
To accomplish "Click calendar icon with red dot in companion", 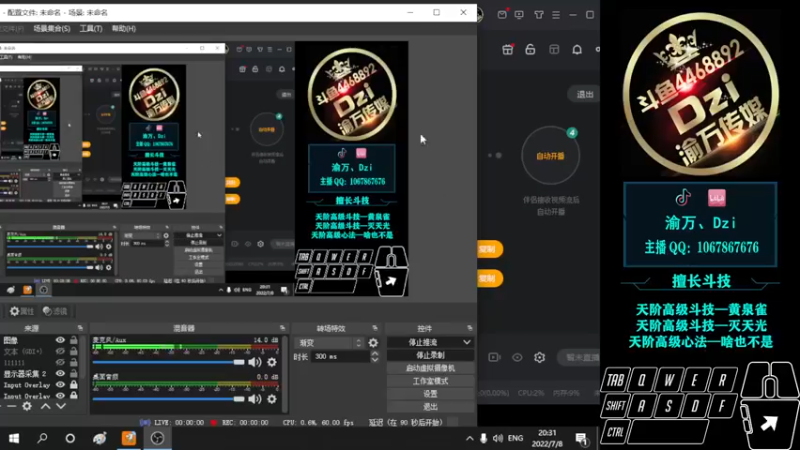I will pyautogui.click(x=508, y=49).
